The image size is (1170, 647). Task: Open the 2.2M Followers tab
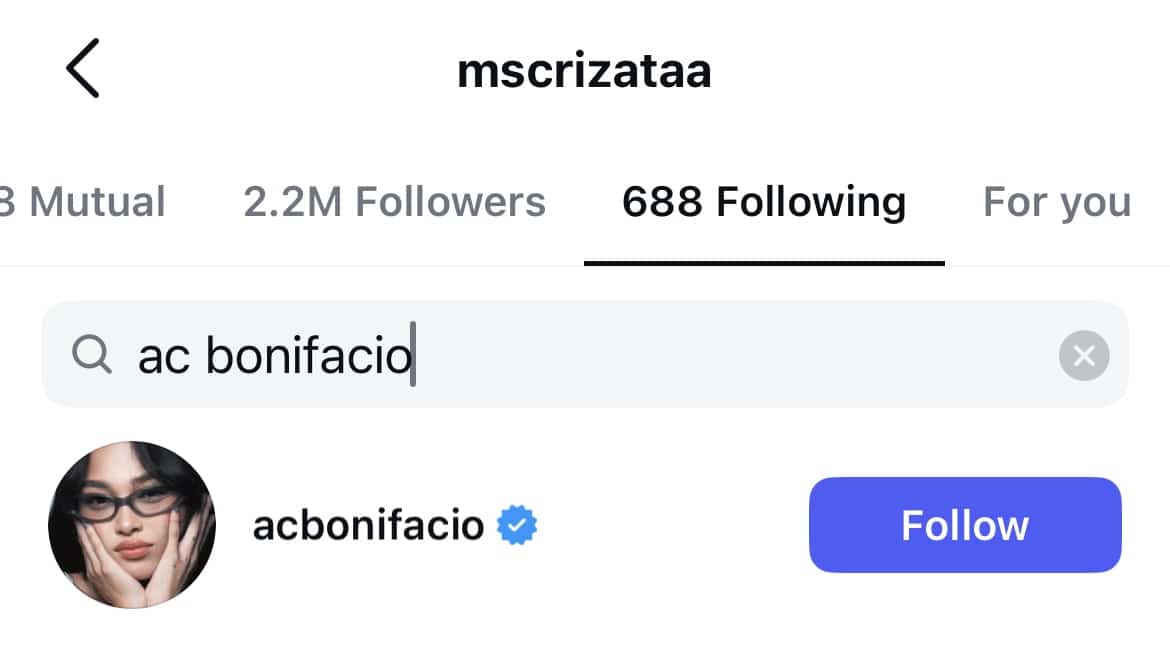pos(394,202)
